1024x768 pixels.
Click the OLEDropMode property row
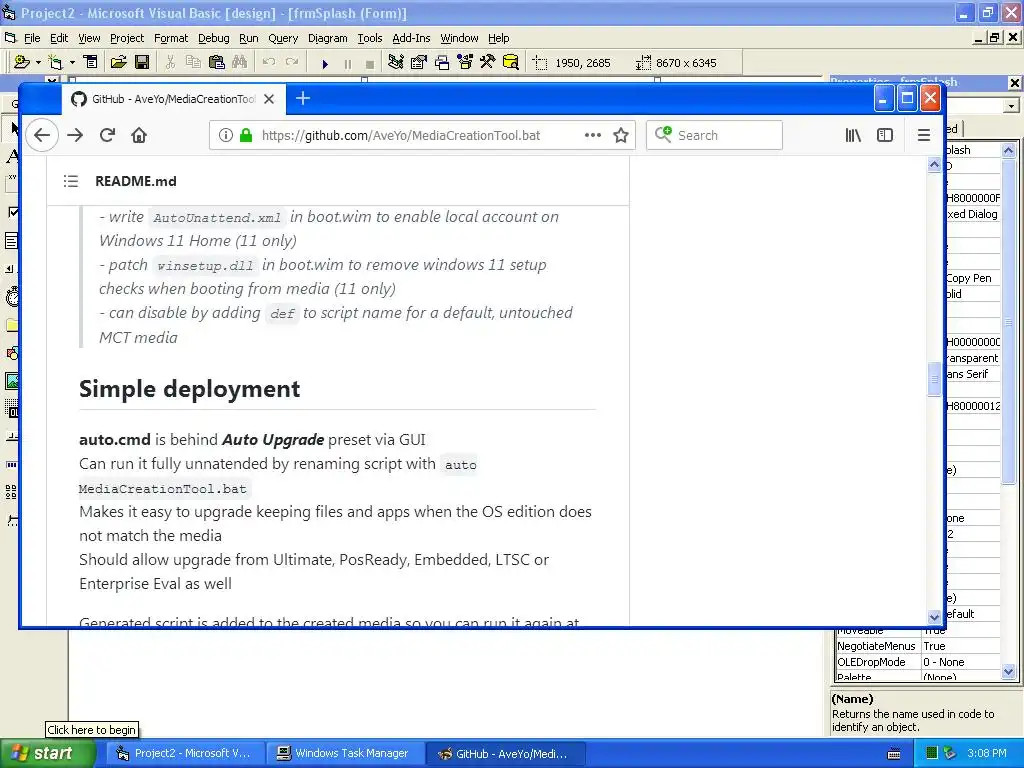918,662
